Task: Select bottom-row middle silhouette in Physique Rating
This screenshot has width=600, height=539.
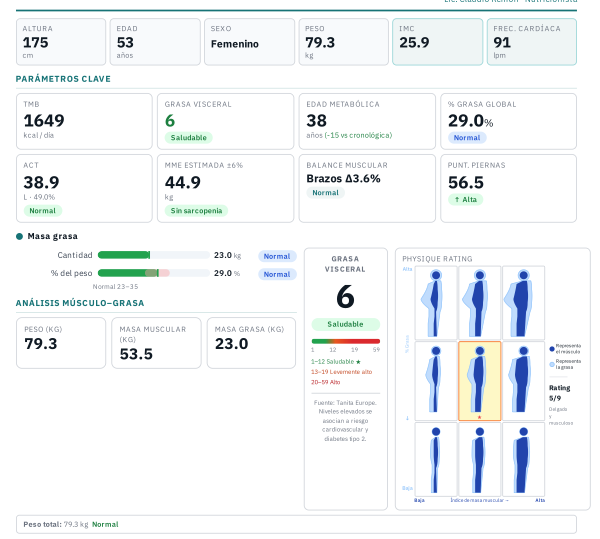Action: coord(479,459)
